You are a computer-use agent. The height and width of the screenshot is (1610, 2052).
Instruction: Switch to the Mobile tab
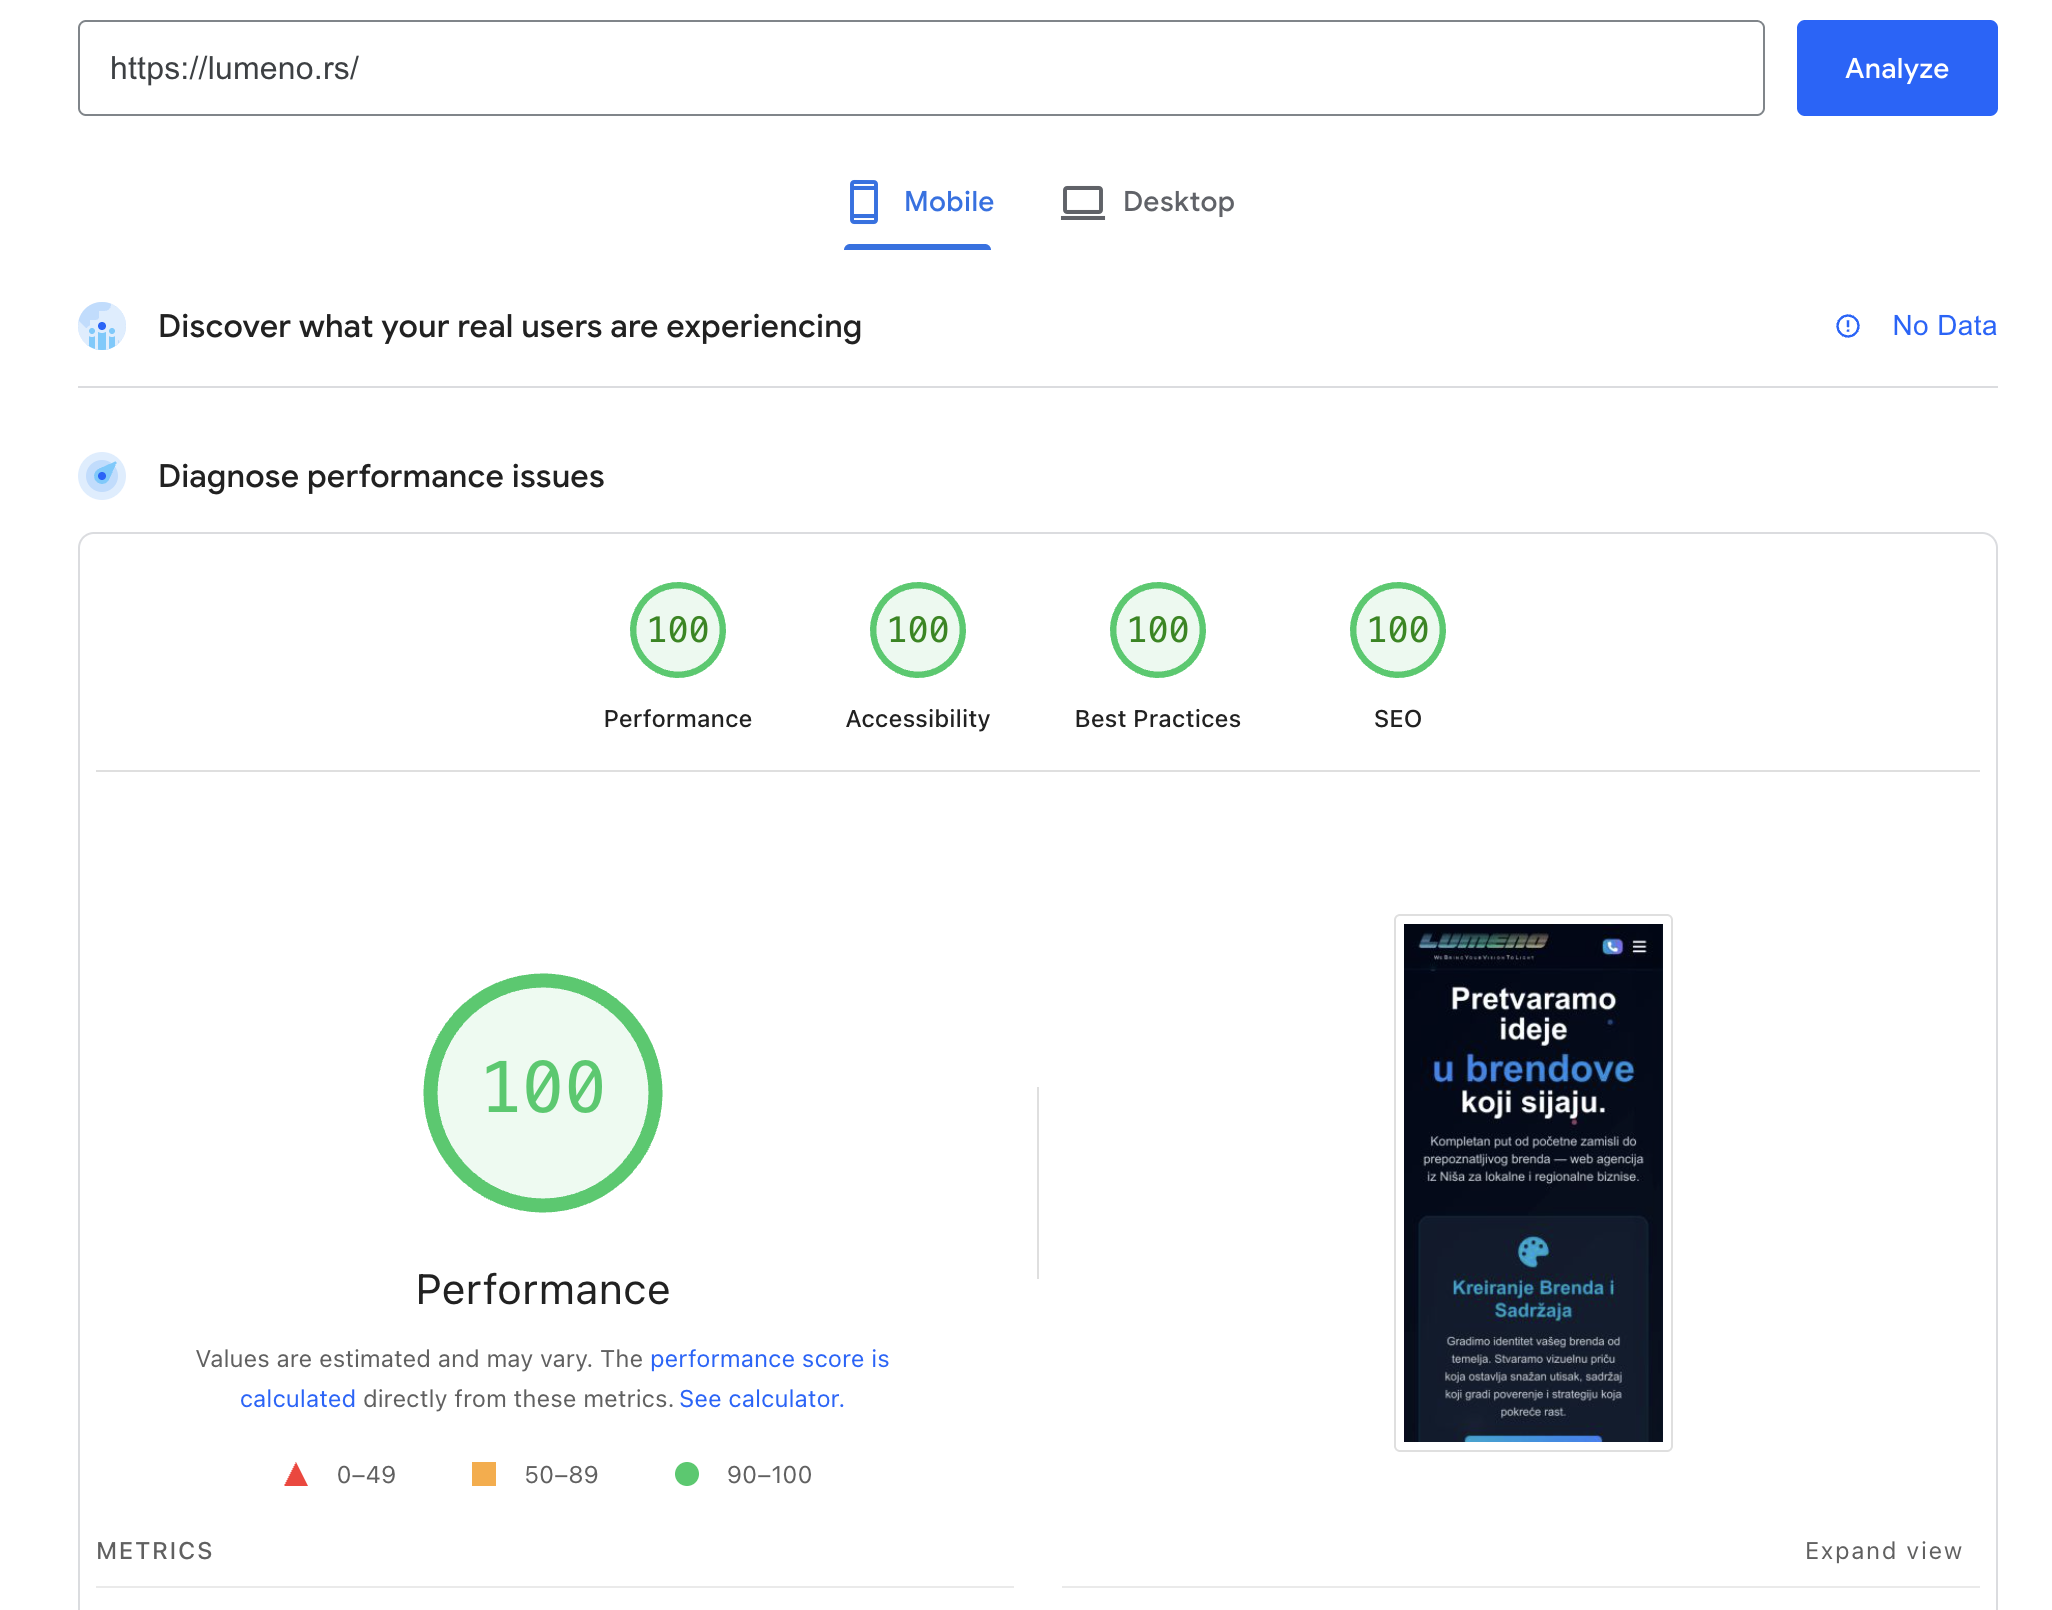(918, 201)
